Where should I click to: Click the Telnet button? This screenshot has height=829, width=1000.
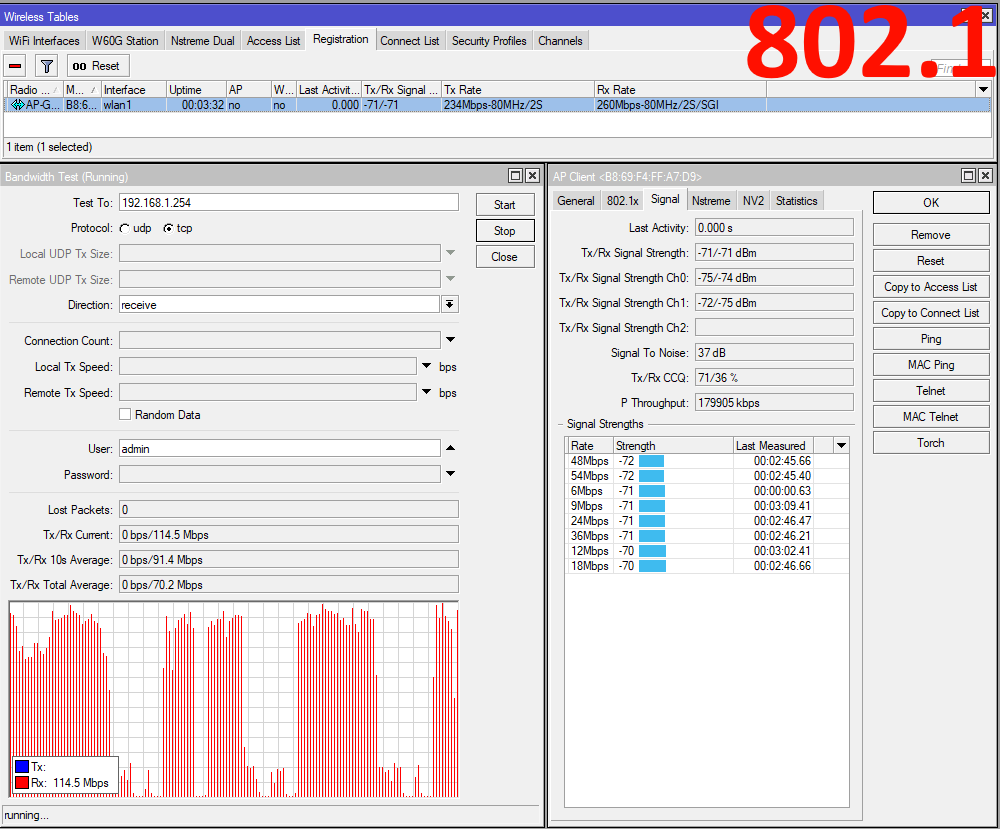tap(931, 391)
